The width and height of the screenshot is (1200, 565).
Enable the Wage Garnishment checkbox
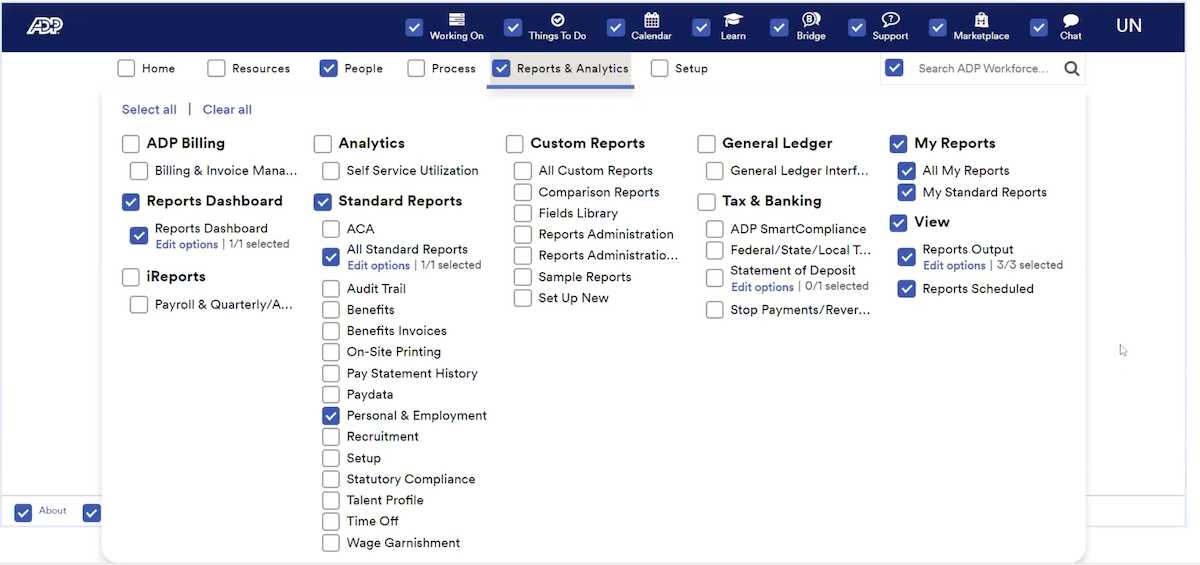331,543
